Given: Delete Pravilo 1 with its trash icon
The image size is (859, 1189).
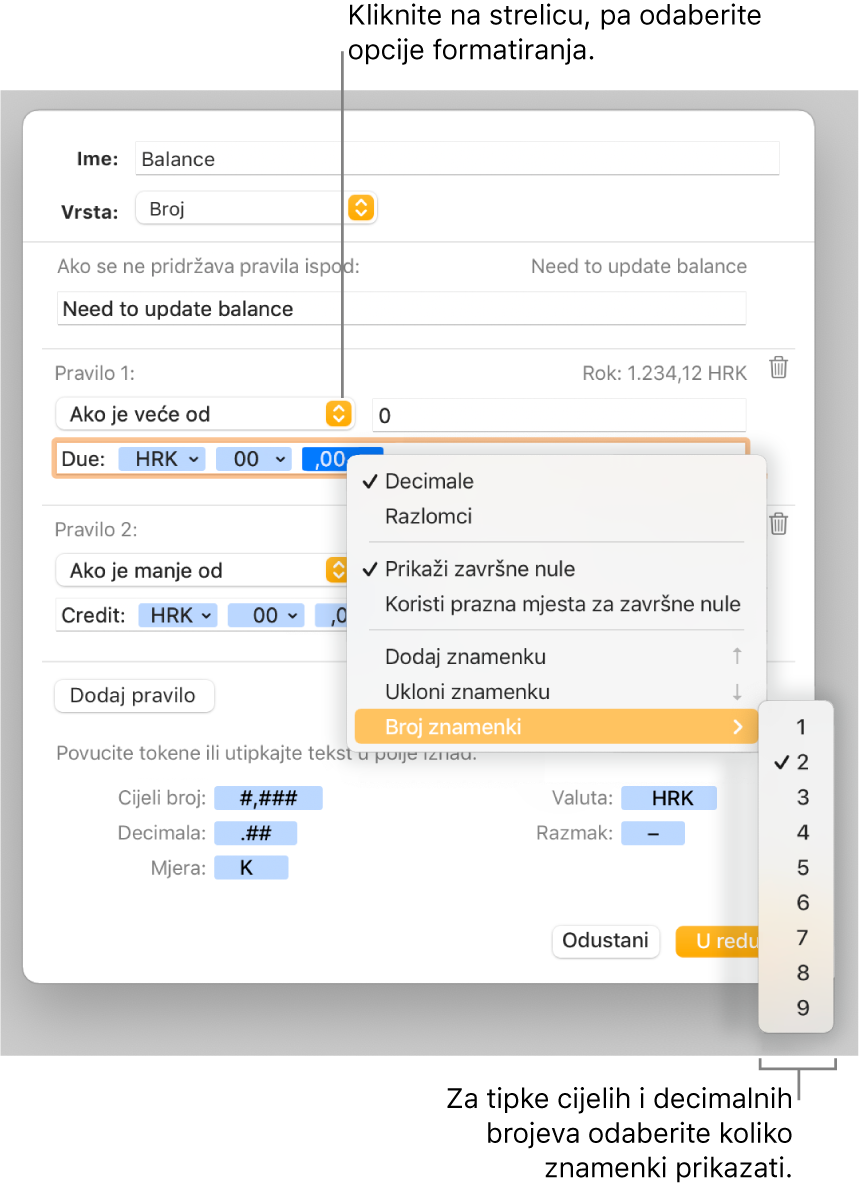Looking at the screenshot, I should (779, 368).
